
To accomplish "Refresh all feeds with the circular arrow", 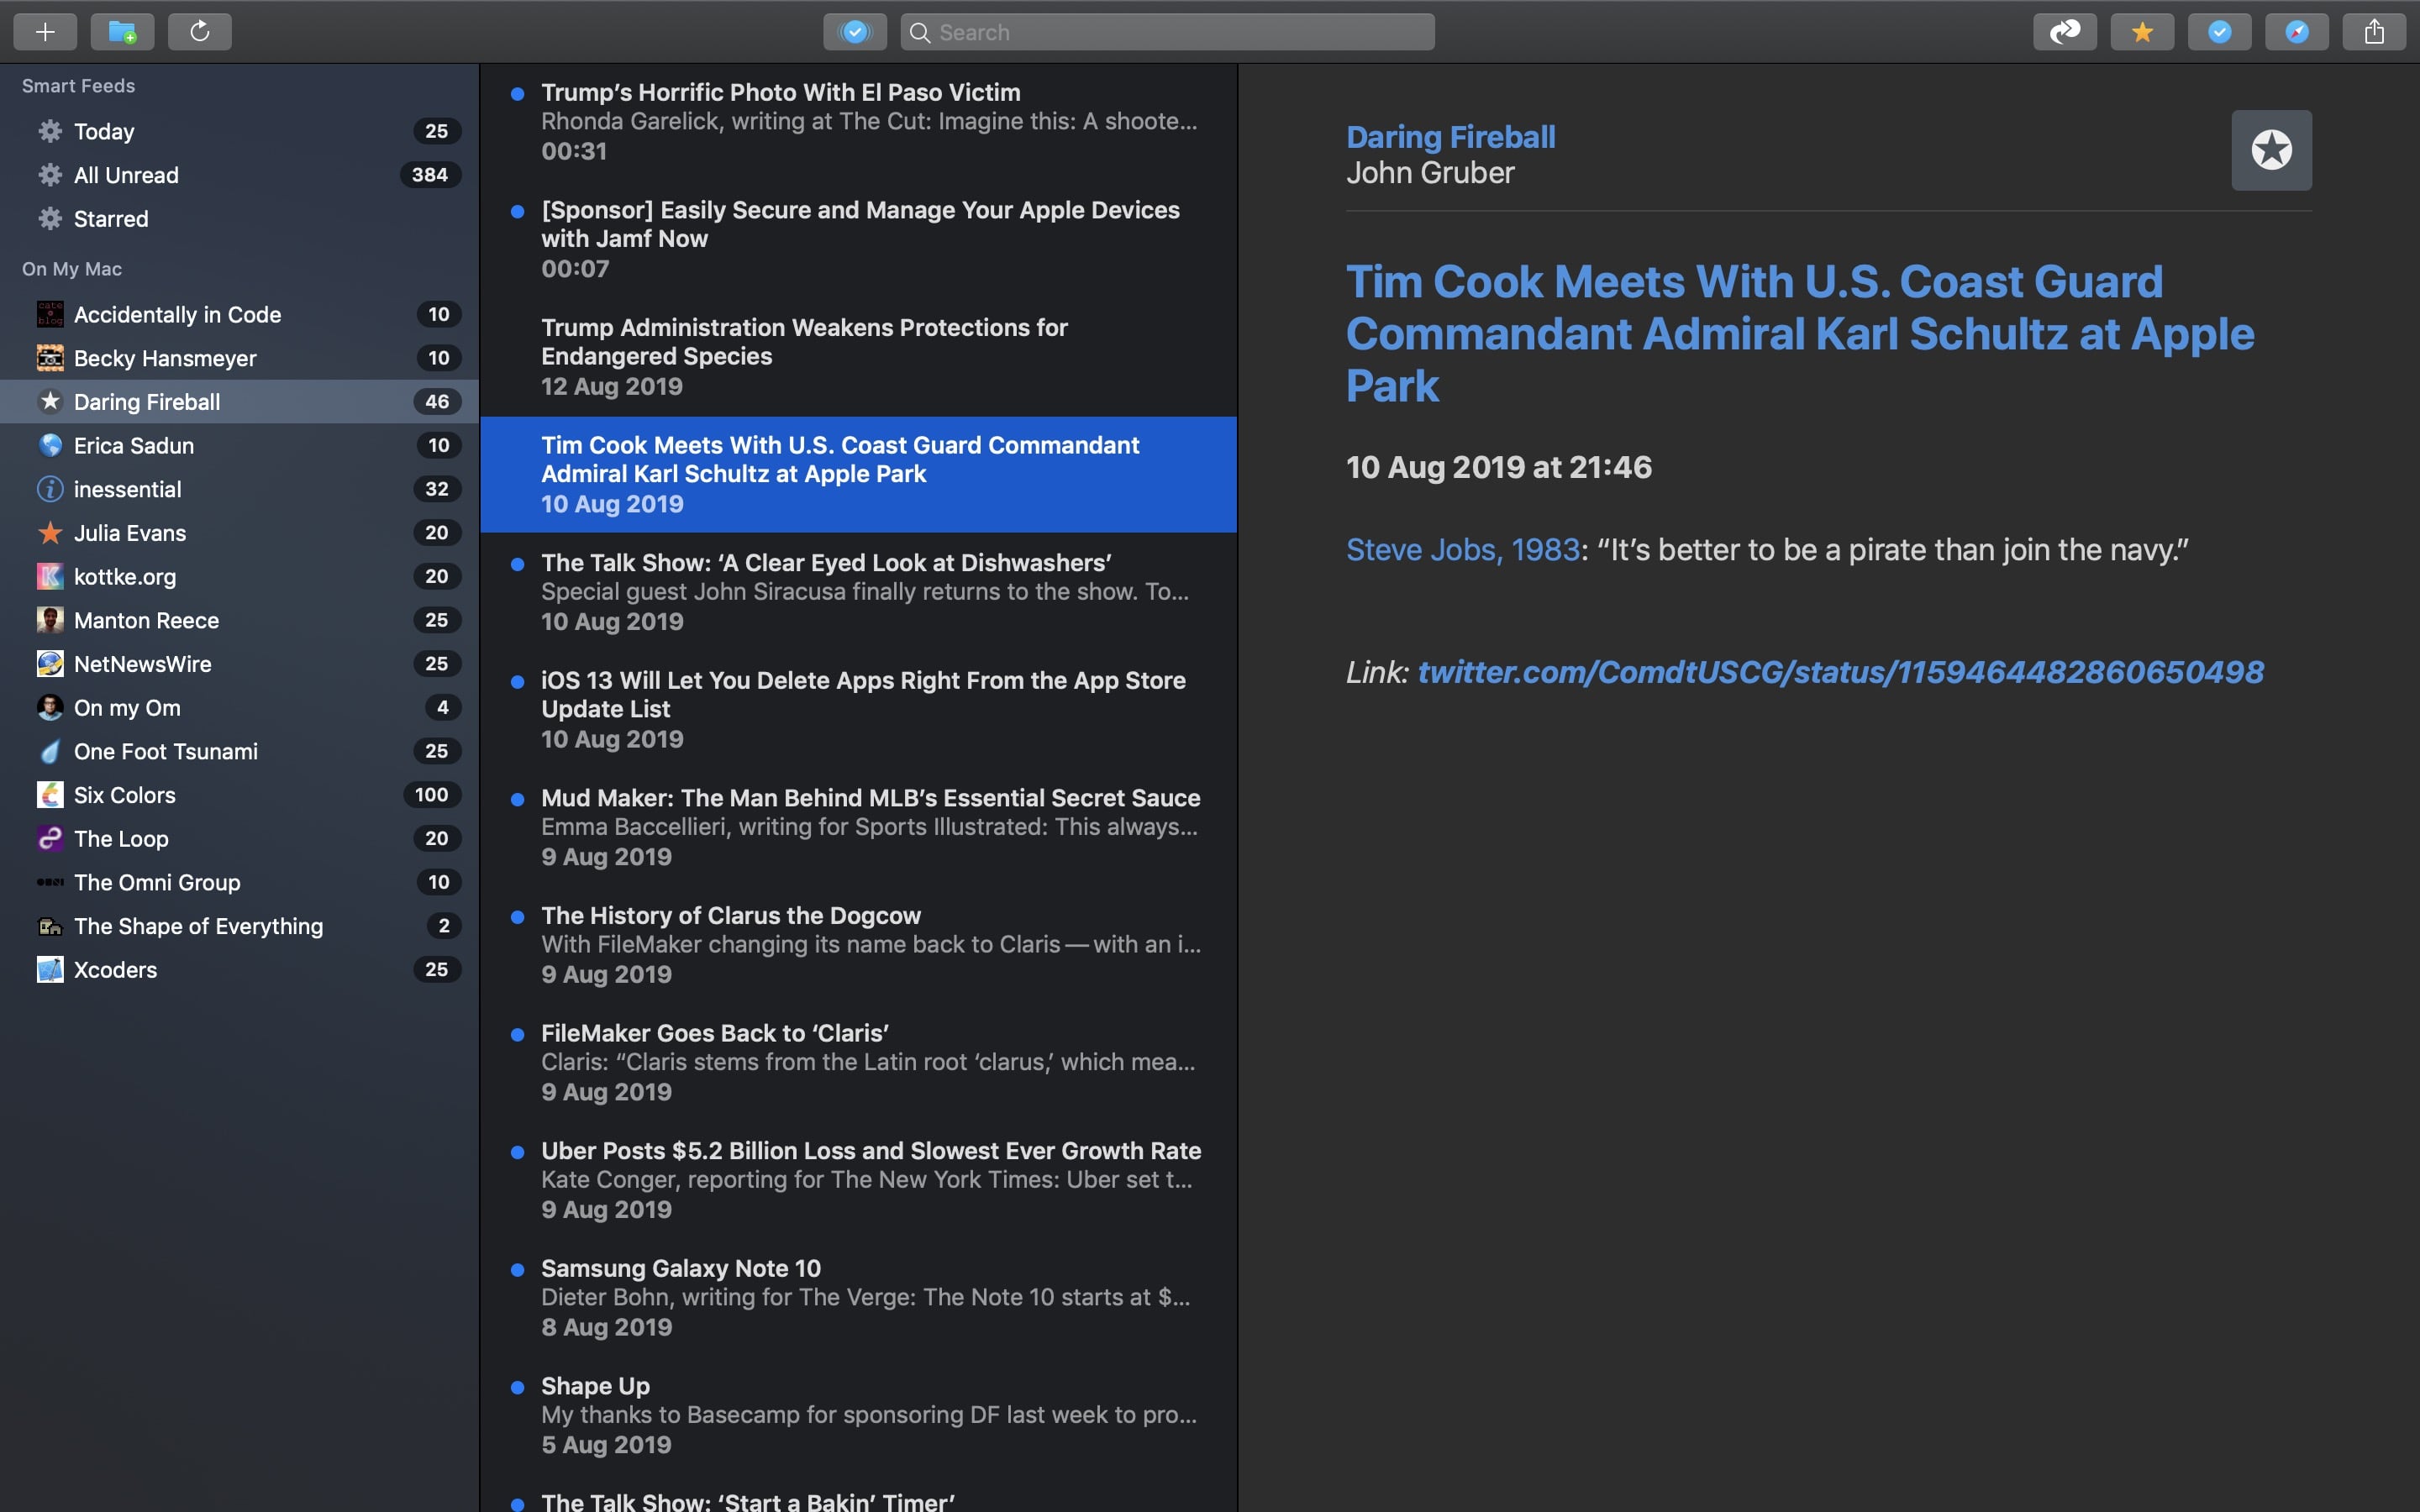I will click(x=200, y=32).
